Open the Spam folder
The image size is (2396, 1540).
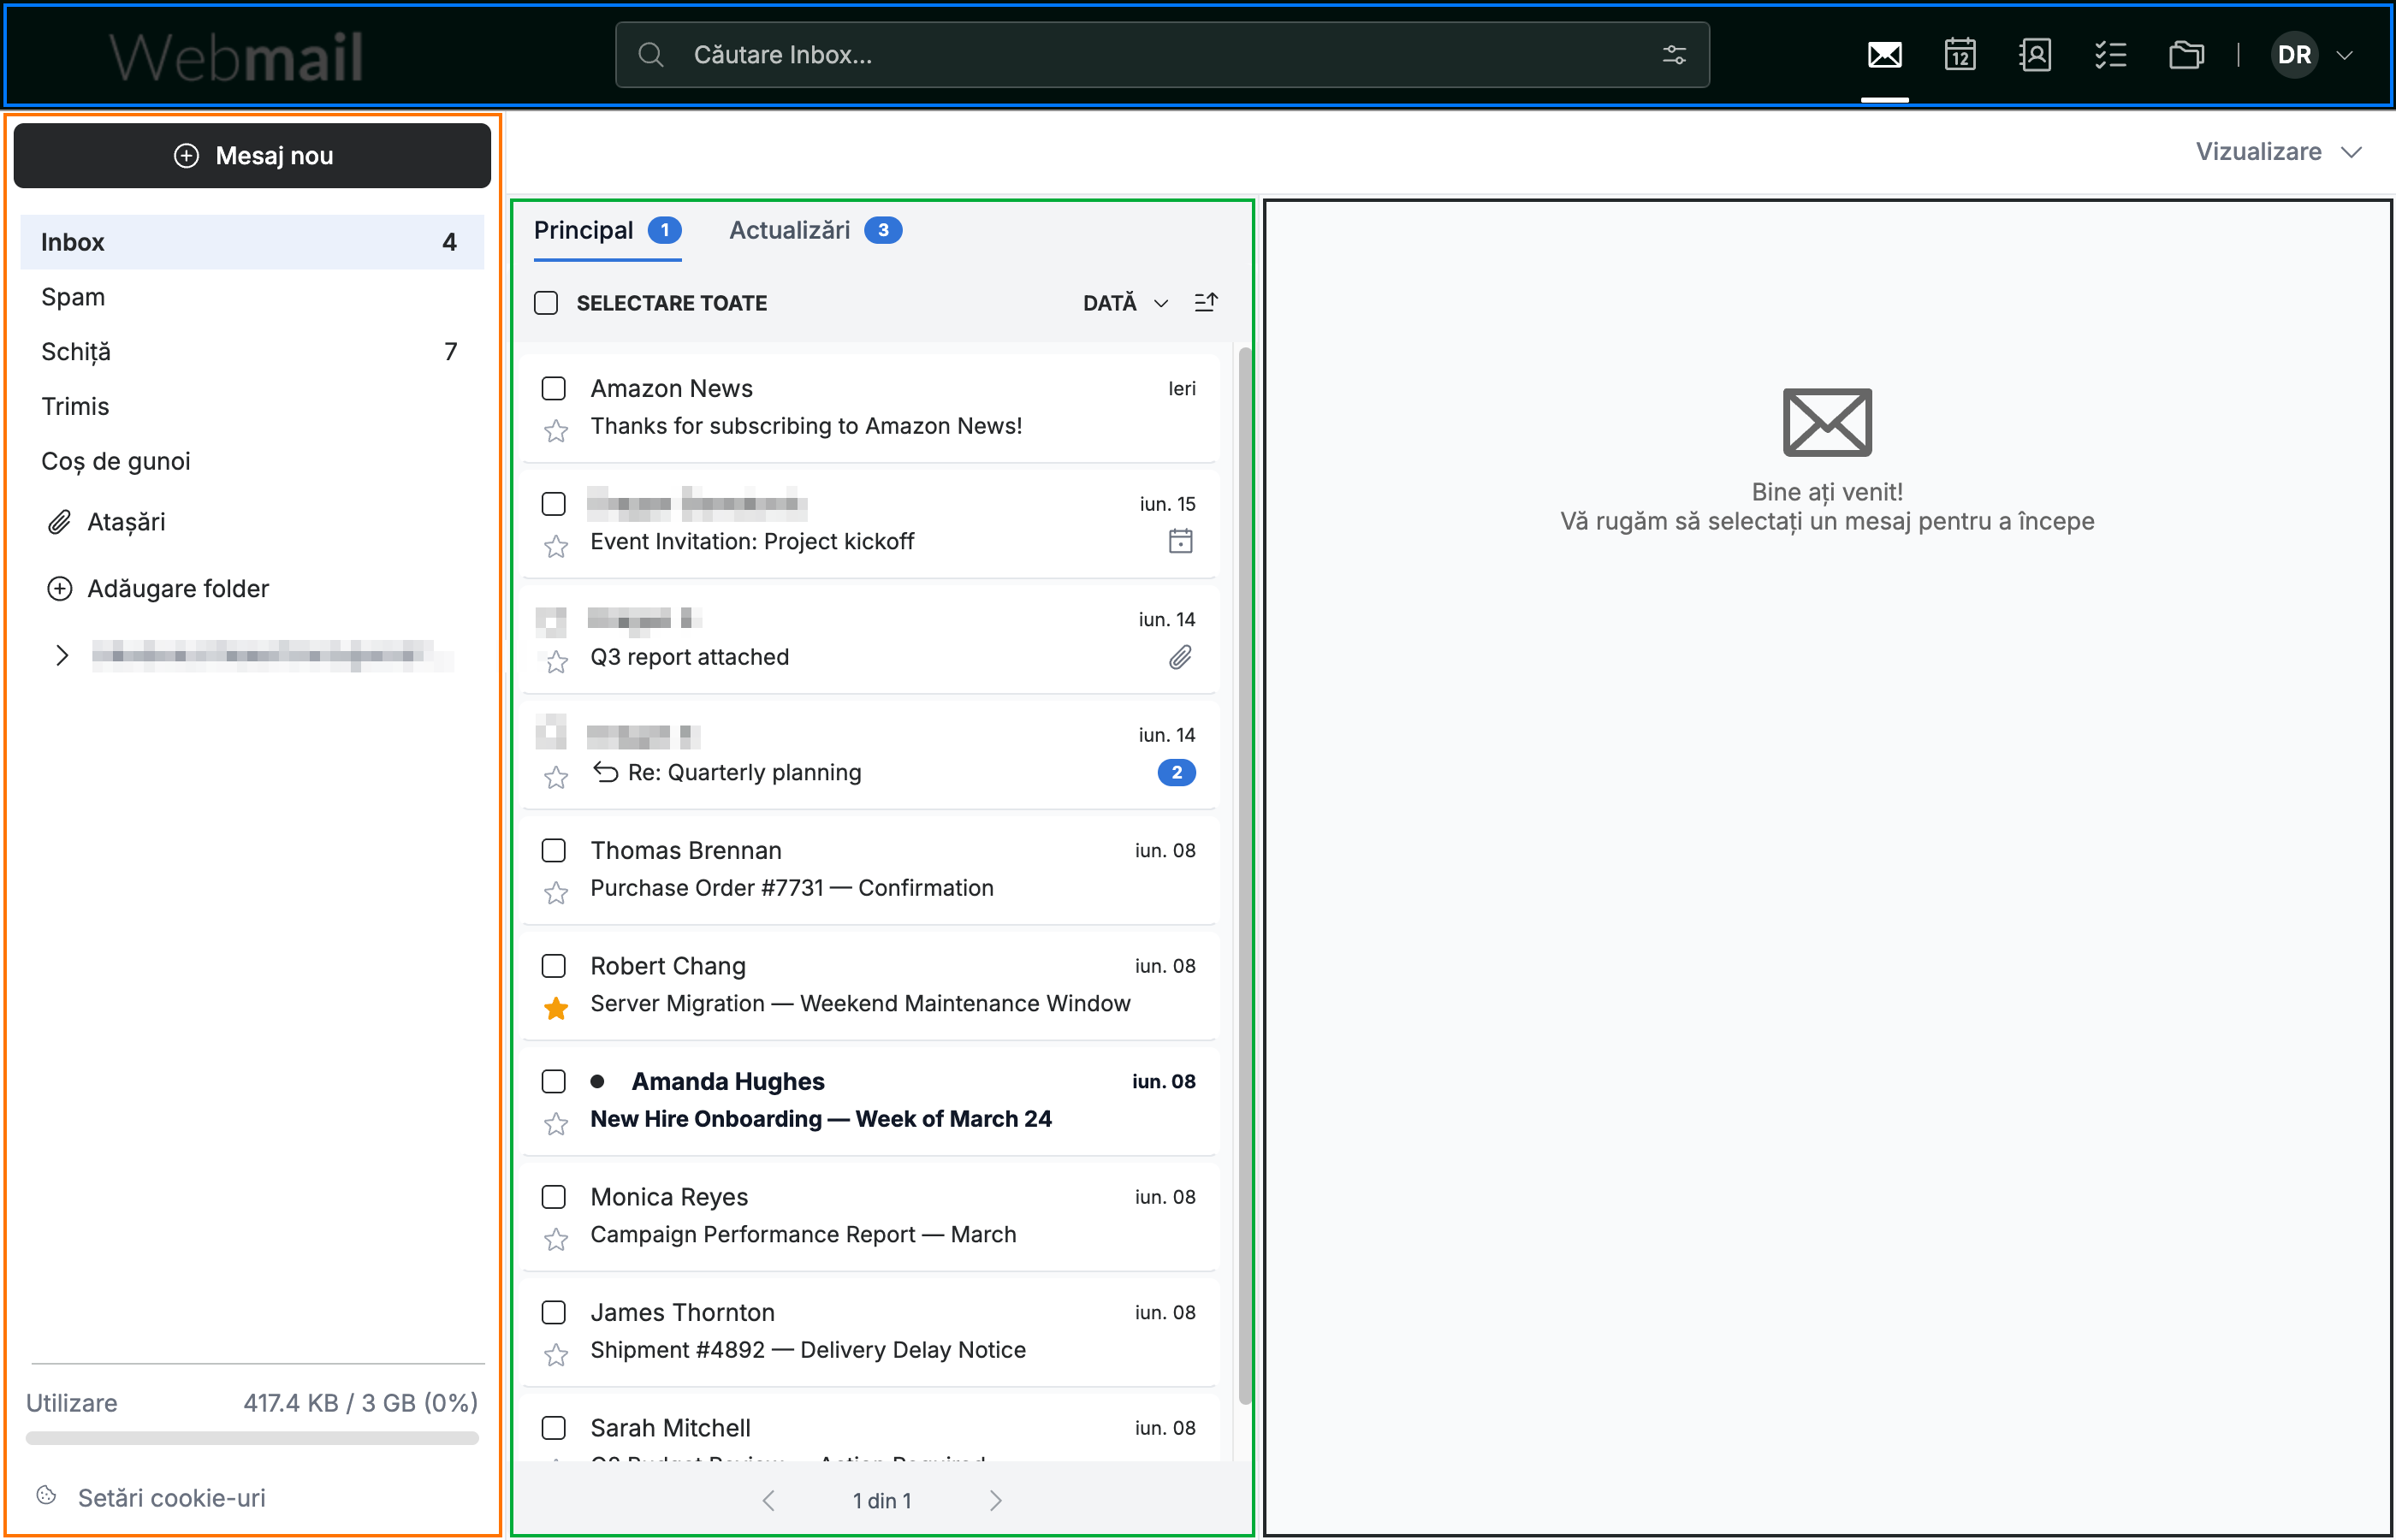click(x=252, y=297)
